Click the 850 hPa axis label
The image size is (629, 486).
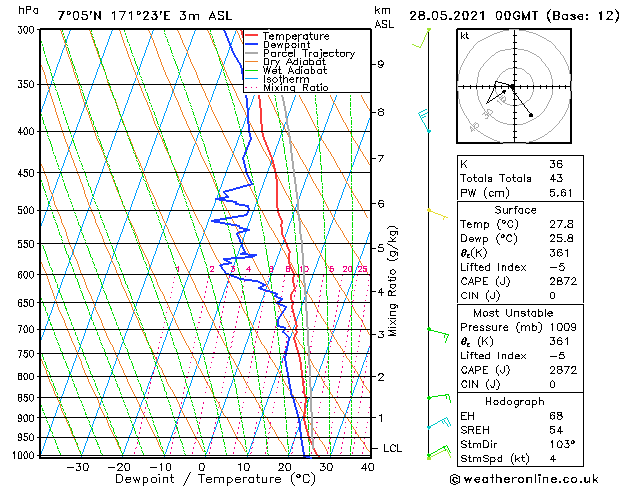[26, 398]
